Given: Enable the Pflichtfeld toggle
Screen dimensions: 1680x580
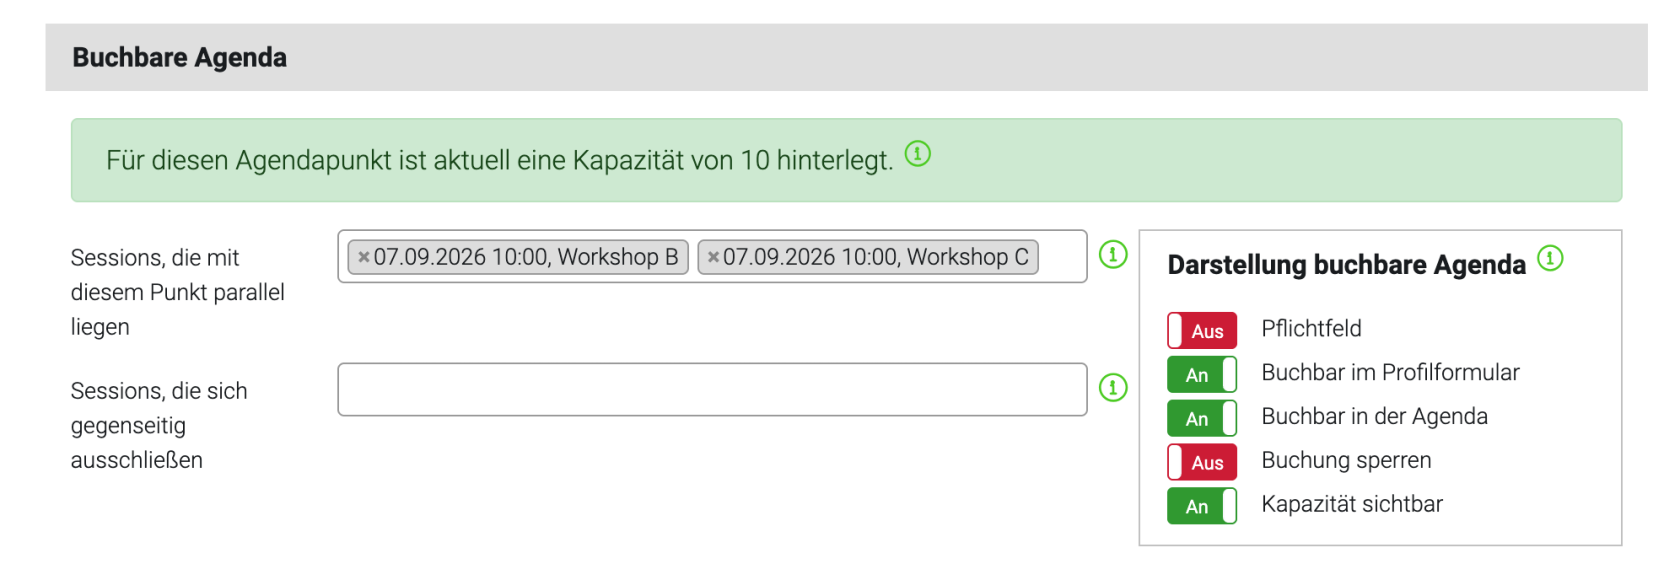Looking at the screenshot, I should pos(1202,330).
